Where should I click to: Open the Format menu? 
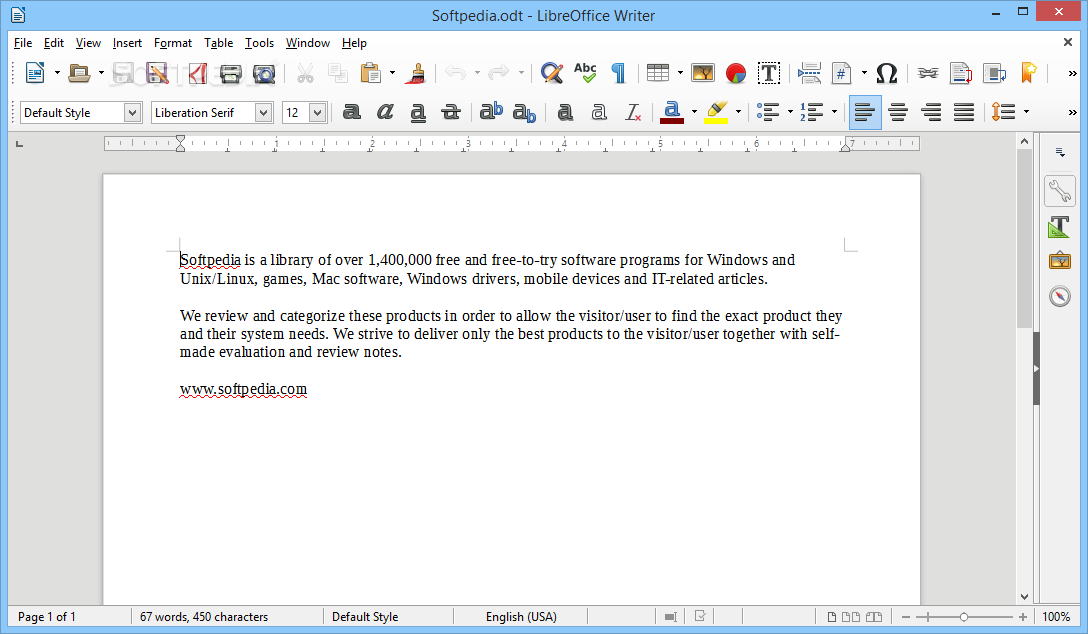click(173, 43)
